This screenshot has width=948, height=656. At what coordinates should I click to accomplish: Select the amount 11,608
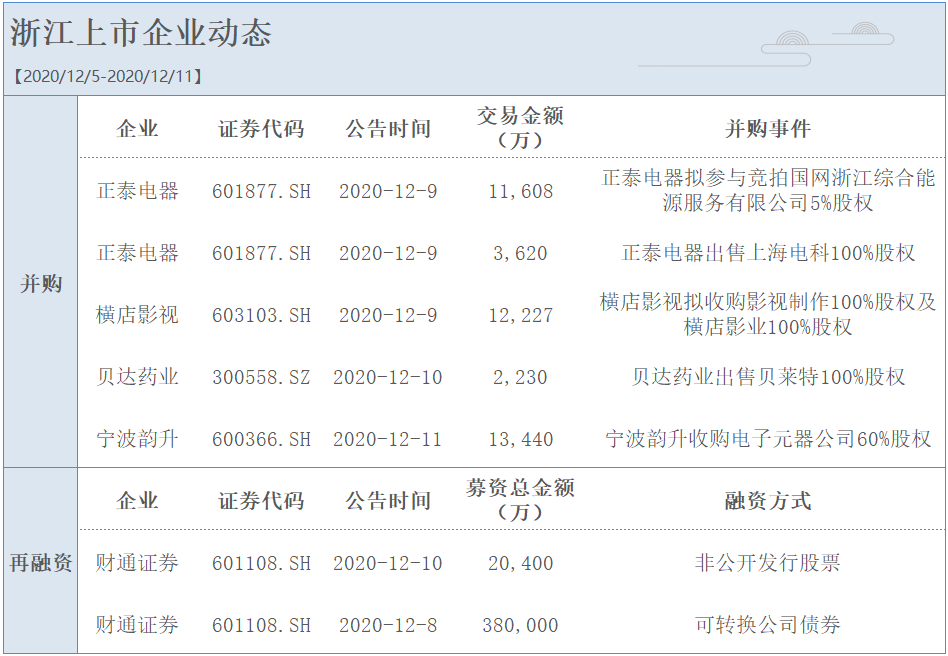(521, 191)
